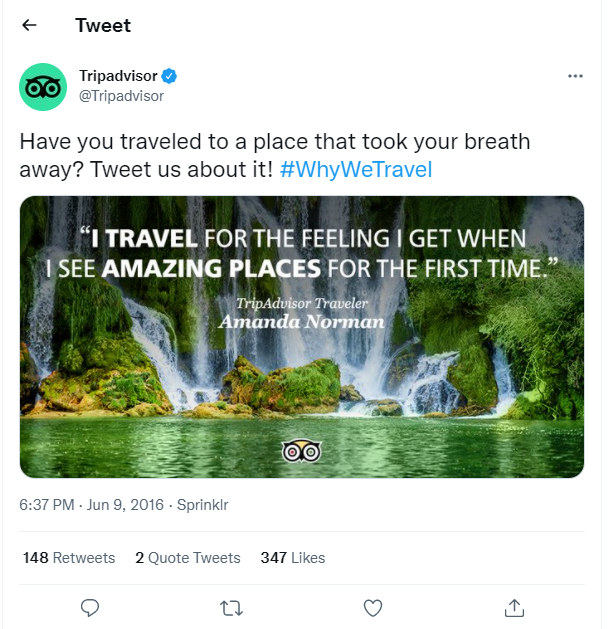View the 2 Quote Tweets list
The image size is (611, 629).
click(x=188, y=558)
